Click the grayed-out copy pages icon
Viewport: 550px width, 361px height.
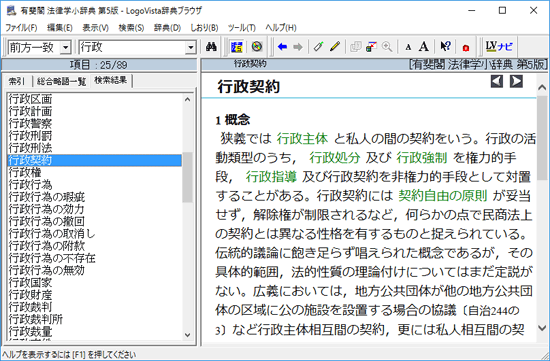click(356, 47)
